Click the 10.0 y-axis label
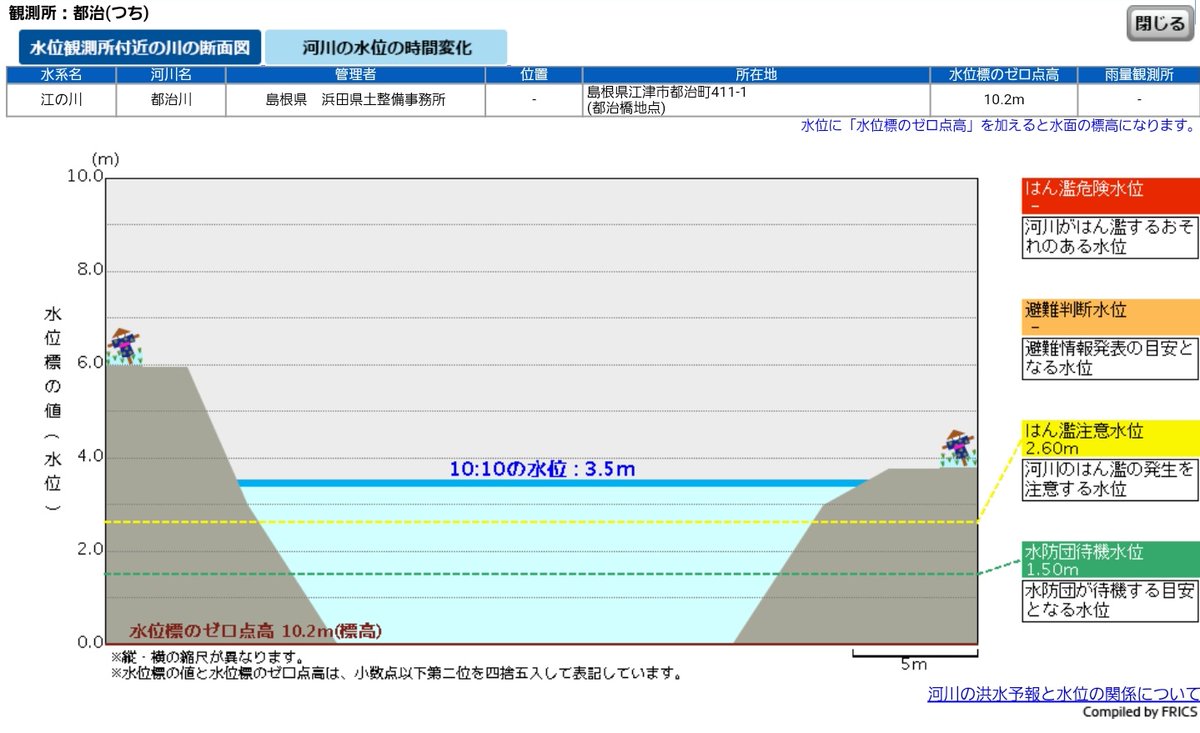 click(x=85, y=176)
